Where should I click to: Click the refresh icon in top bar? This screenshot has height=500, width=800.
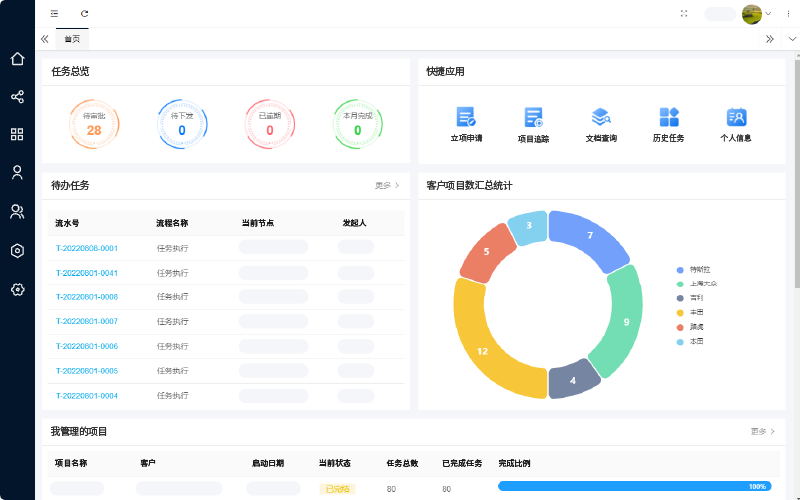pyautogui.click(x=84, y=14)
